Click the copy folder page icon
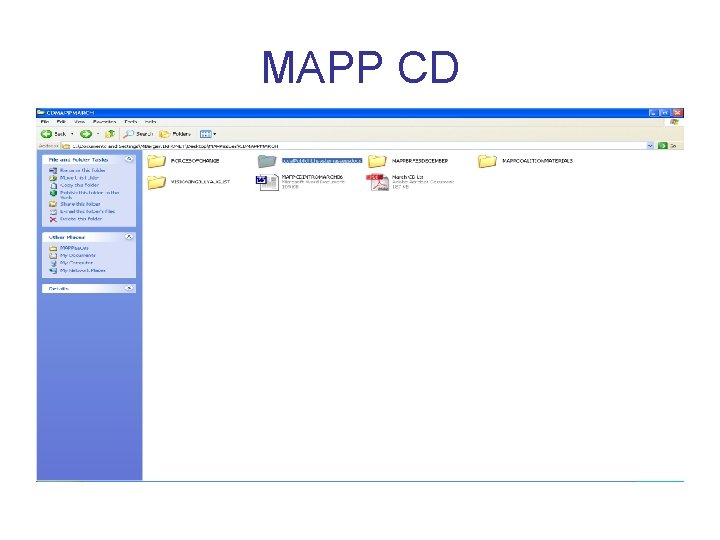 tap(53, 186)
